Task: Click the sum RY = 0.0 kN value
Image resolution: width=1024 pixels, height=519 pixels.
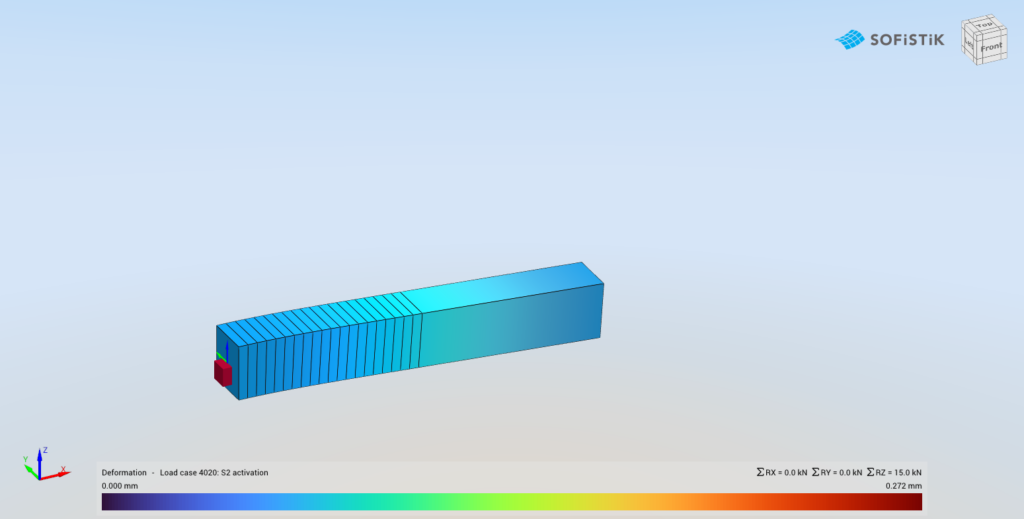Action: click(838, 472)
